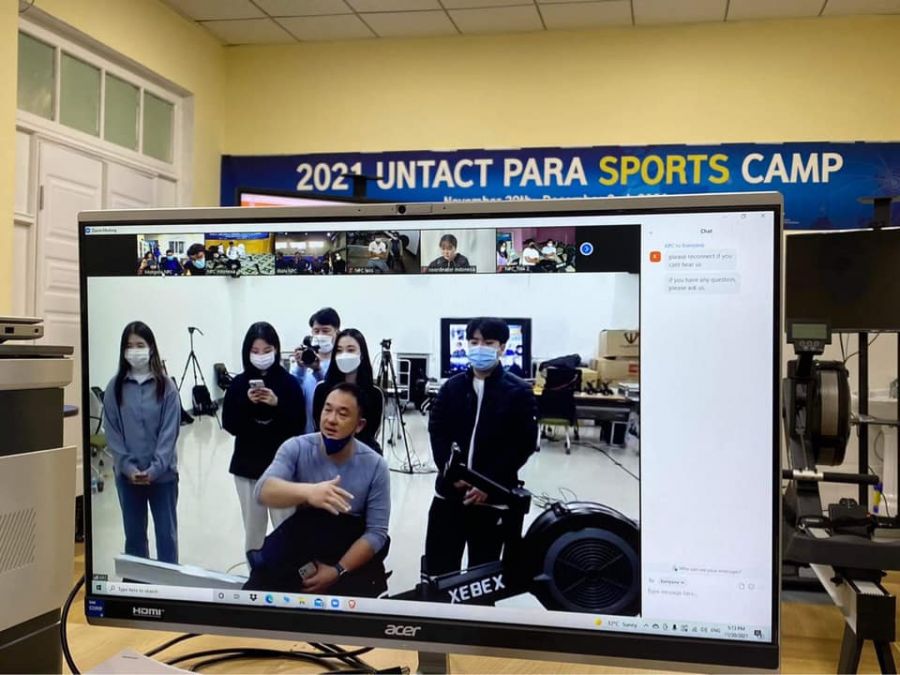Show hidden system tray icons
The image size is (900, 675).
pos(646,626)
